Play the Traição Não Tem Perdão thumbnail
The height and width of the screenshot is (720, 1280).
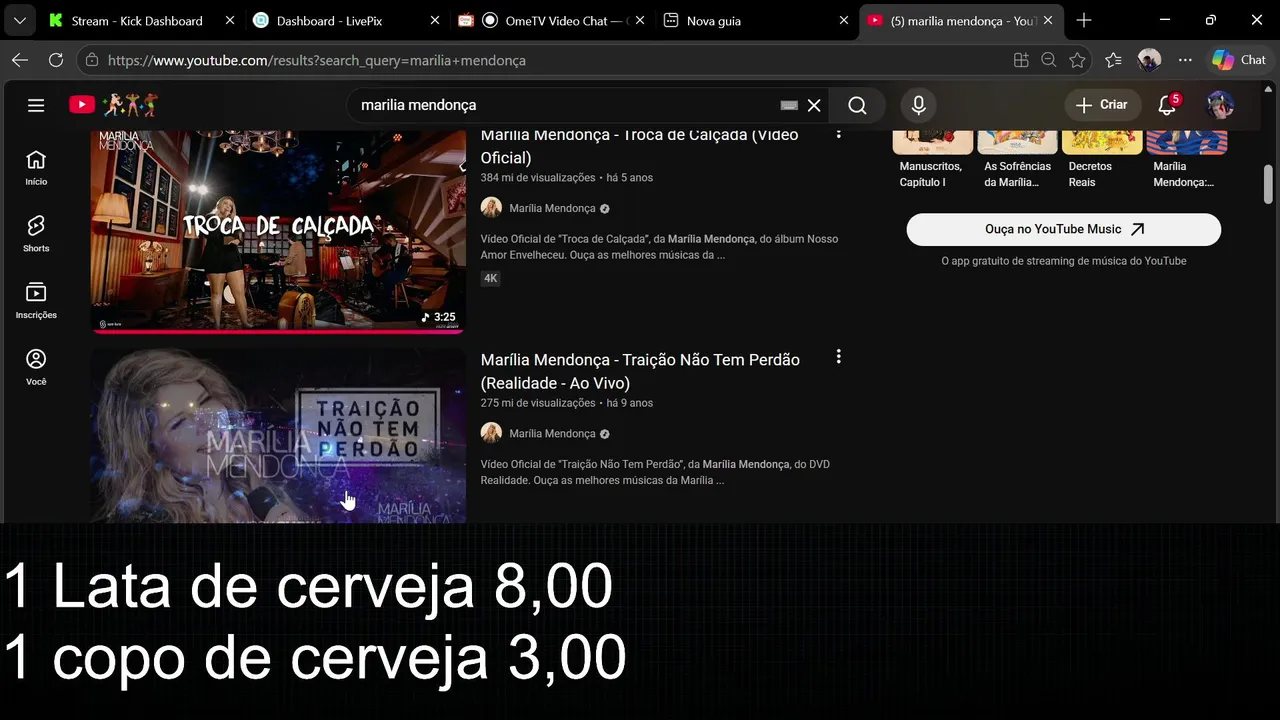coord(278,436)
